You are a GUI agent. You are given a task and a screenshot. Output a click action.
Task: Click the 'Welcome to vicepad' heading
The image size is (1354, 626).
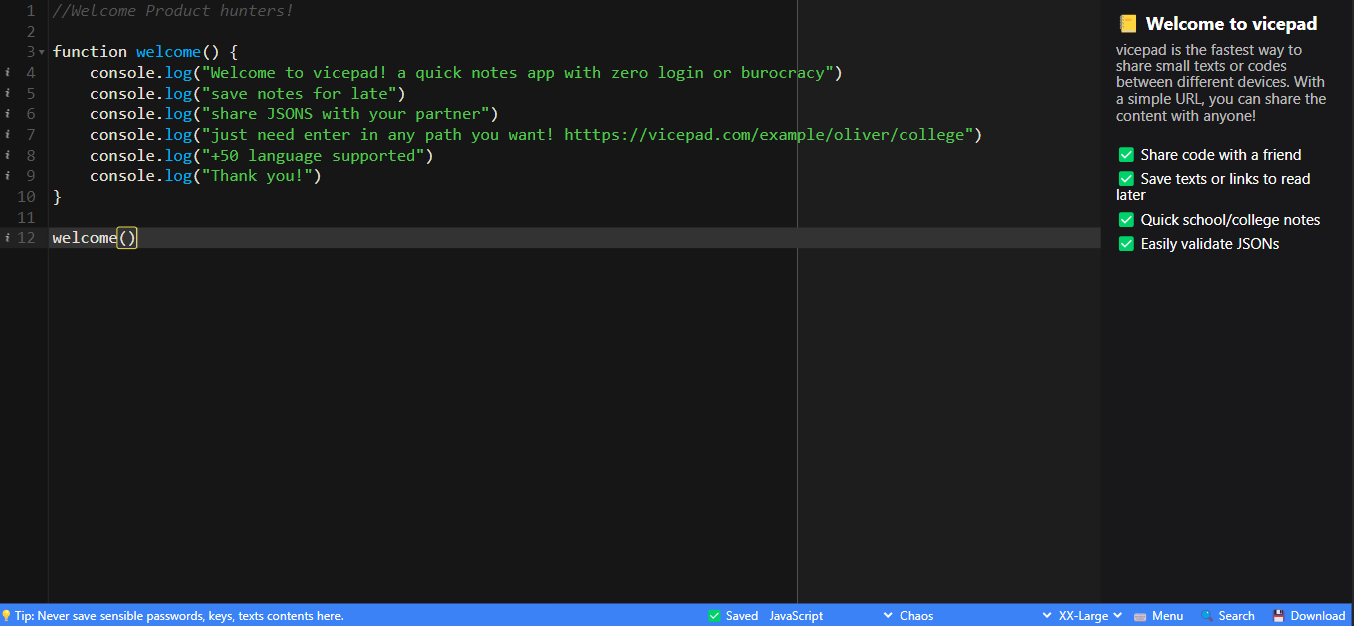[1231, 24]
